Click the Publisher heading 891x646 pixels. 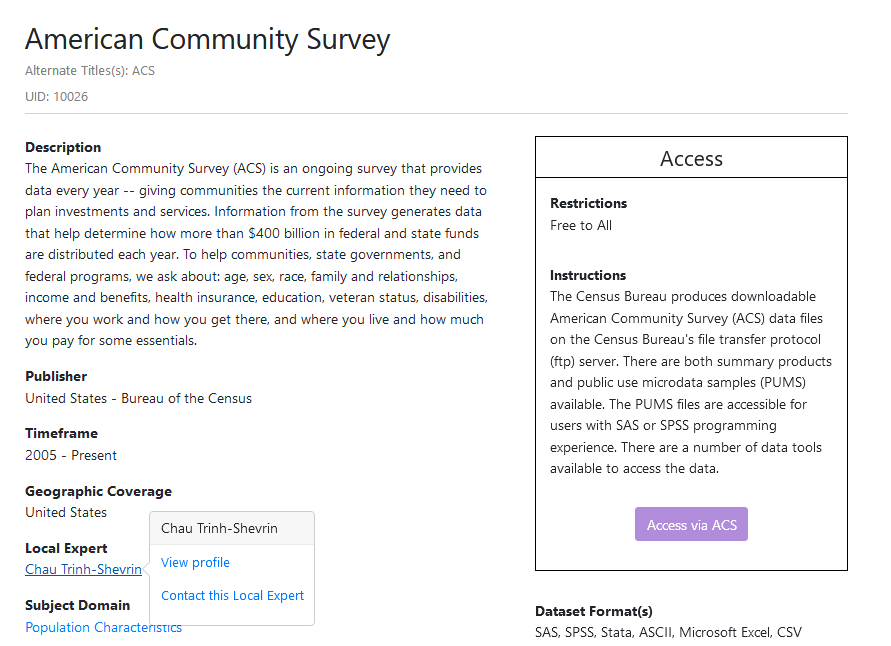pyautogui.click(x=56, y=376)
